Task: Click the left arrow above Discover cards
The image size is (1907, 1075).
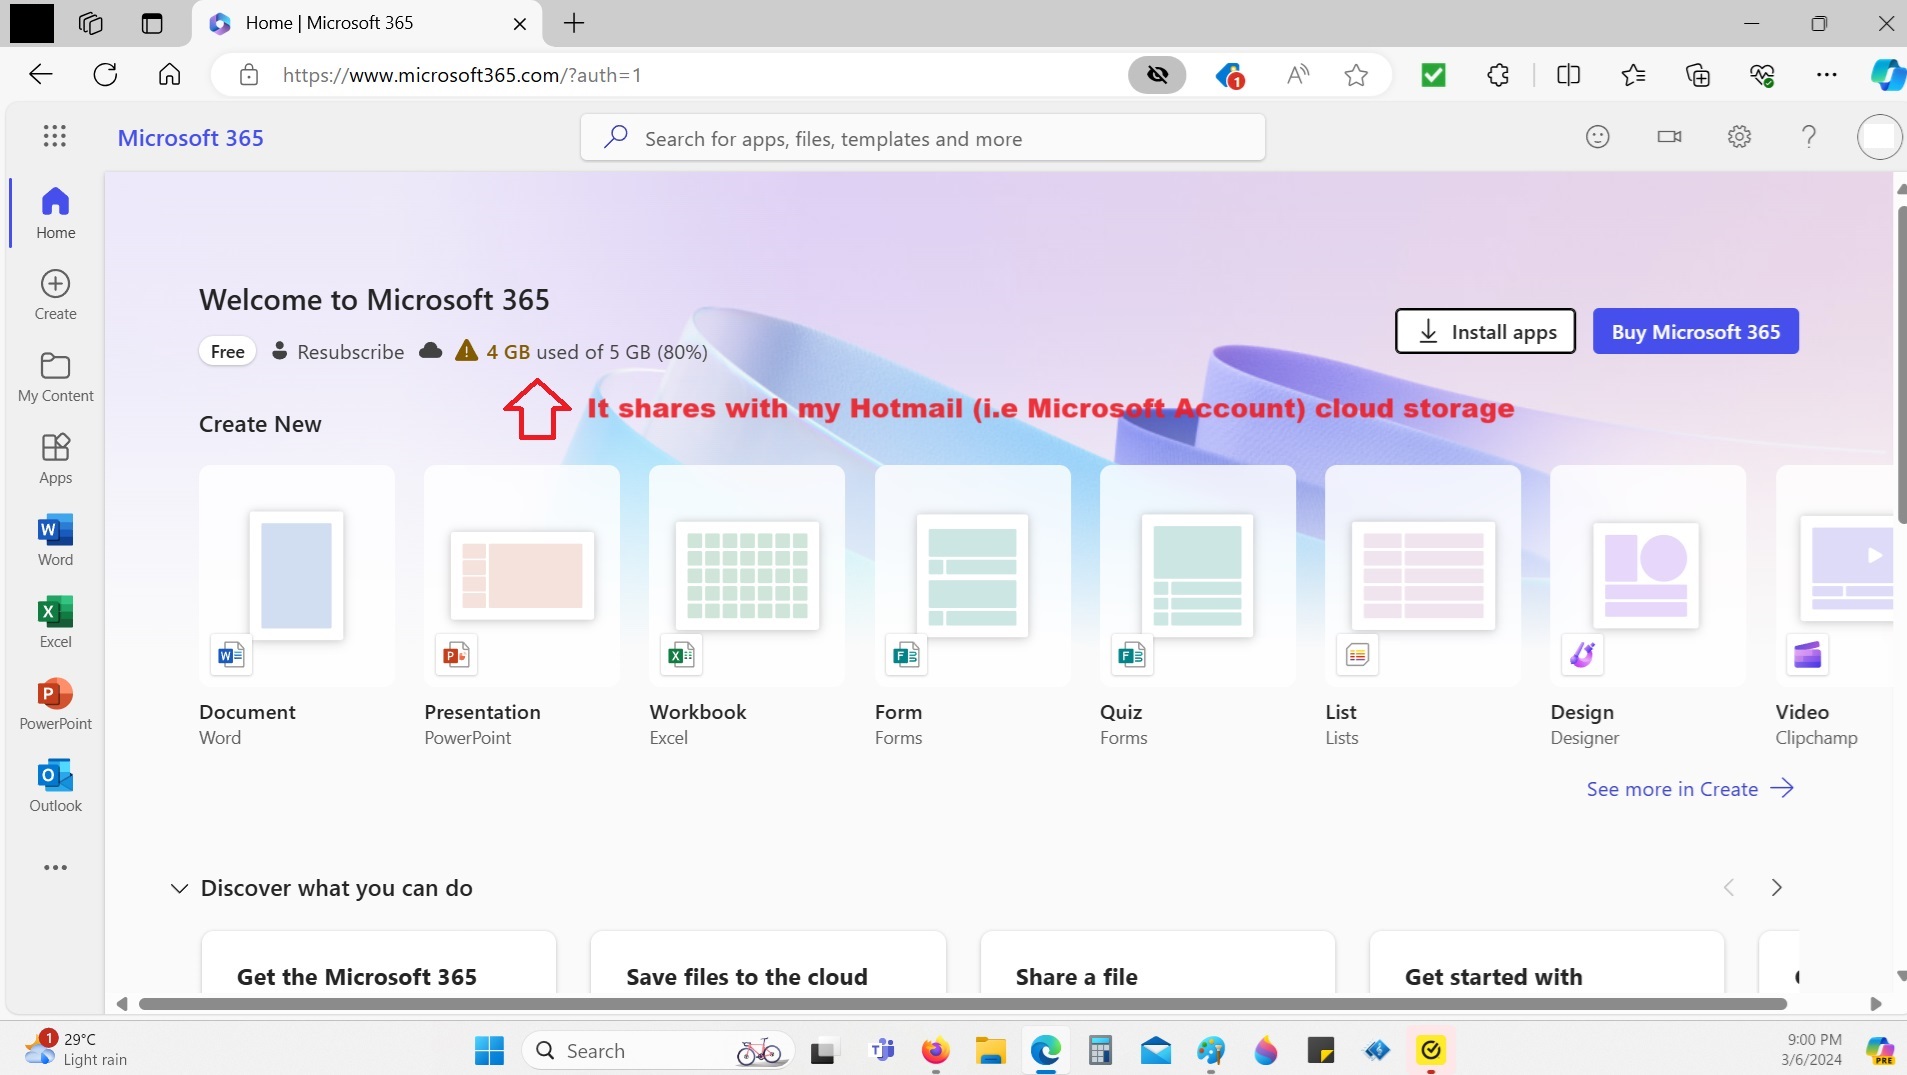Action: (1729, 887)
